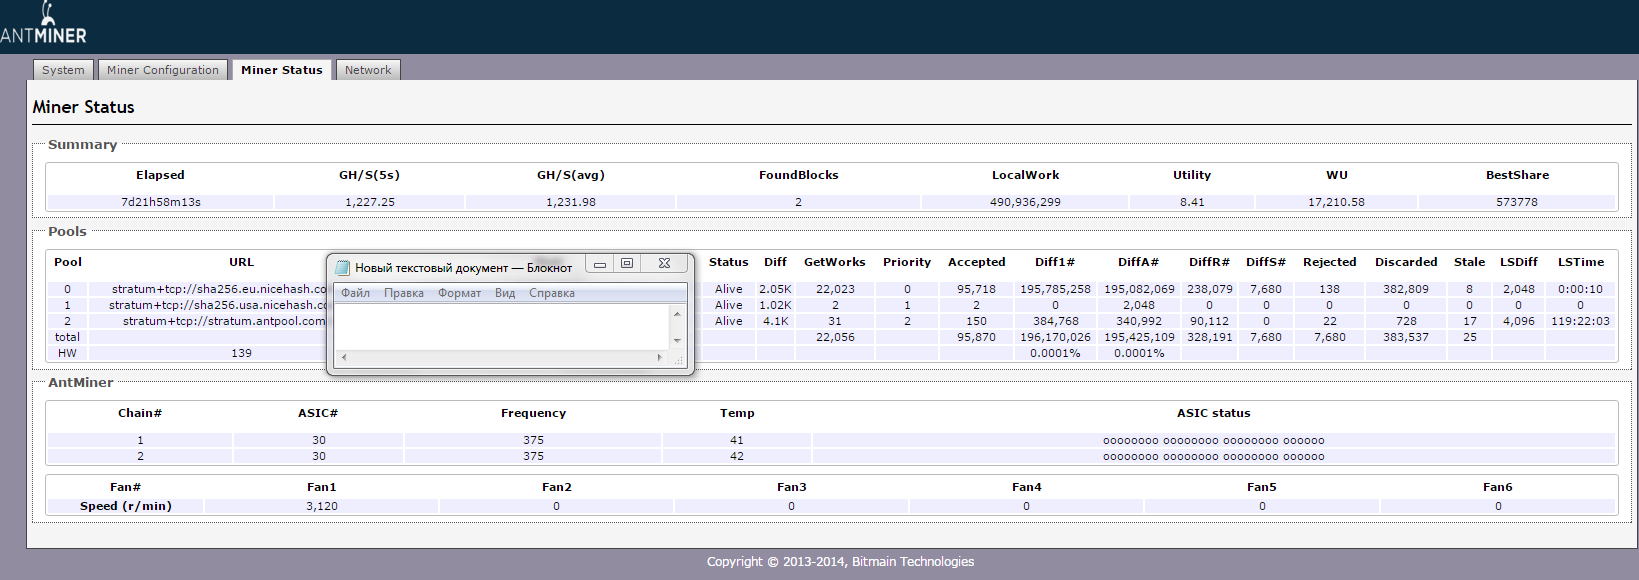Switch to the System tab
The image size is (1639, 580).
tap(63, 70)
